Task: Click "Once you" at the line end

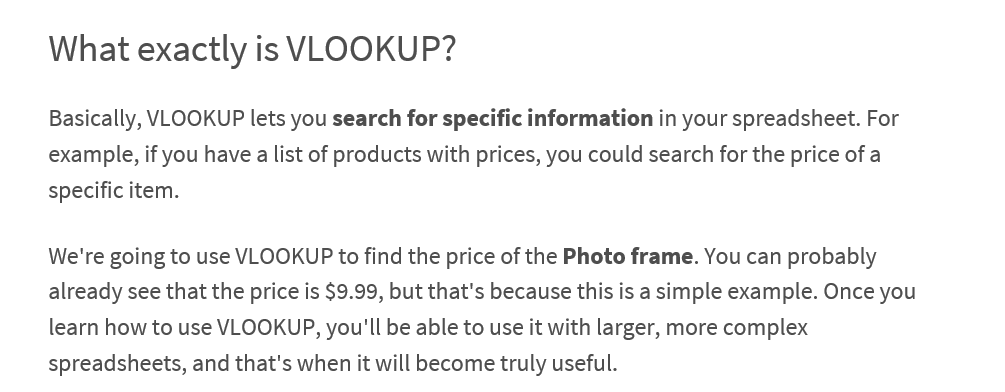Action: 869,292
